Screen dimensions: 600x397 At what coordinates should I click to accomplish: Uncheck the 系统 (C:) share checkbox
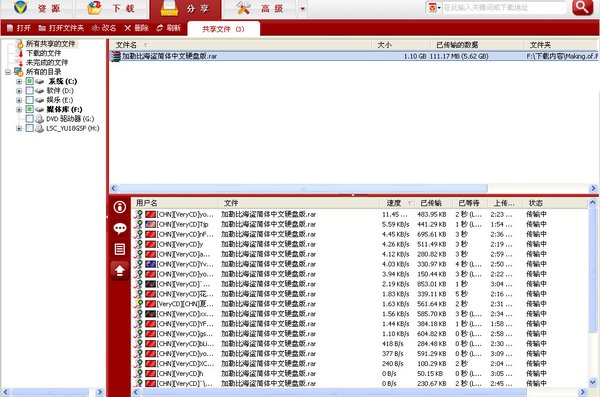click(29, 81)
